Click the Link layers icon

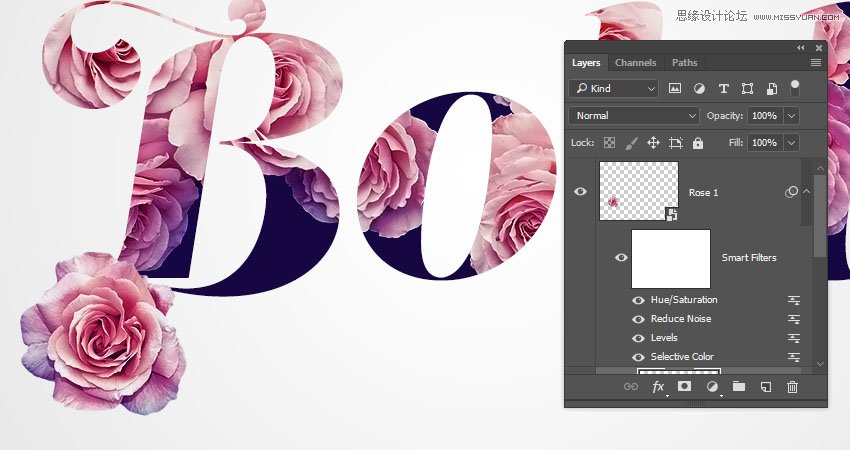pos(630,387)
